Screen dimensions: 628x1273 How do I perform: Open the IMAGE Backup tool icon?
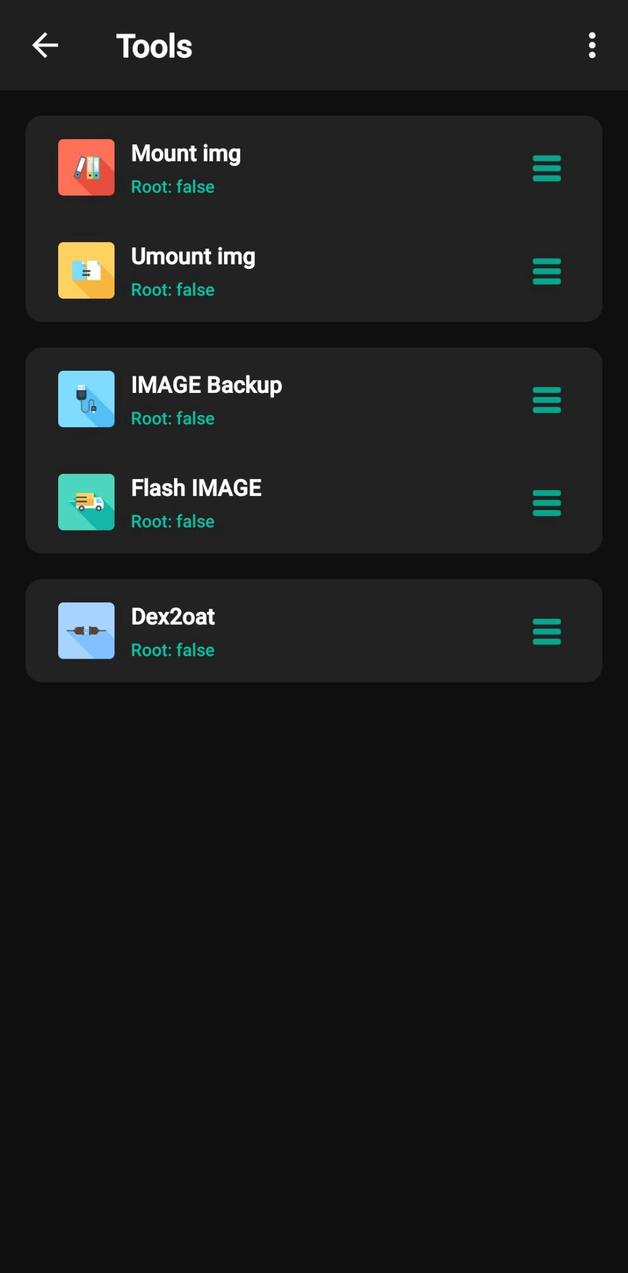tap(86, 398)
